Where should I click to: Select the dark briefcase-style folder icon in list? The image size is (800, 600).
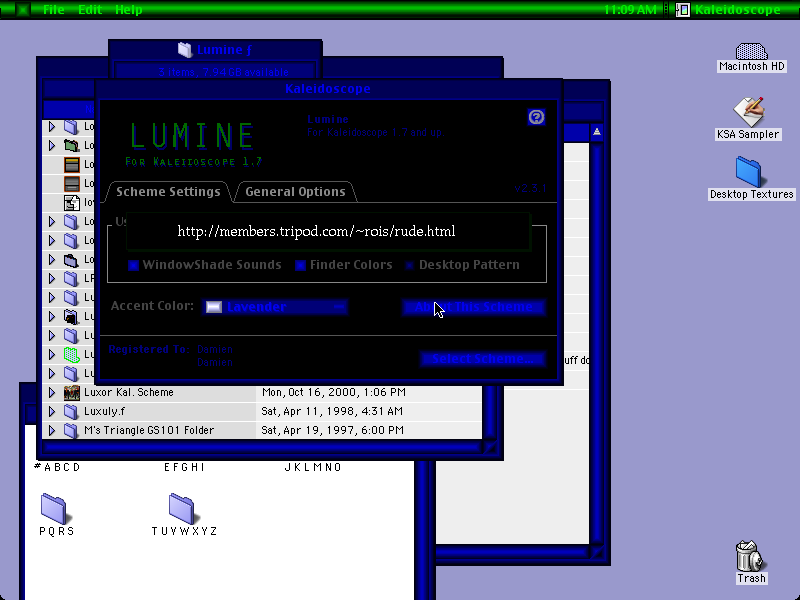point(71,260)
